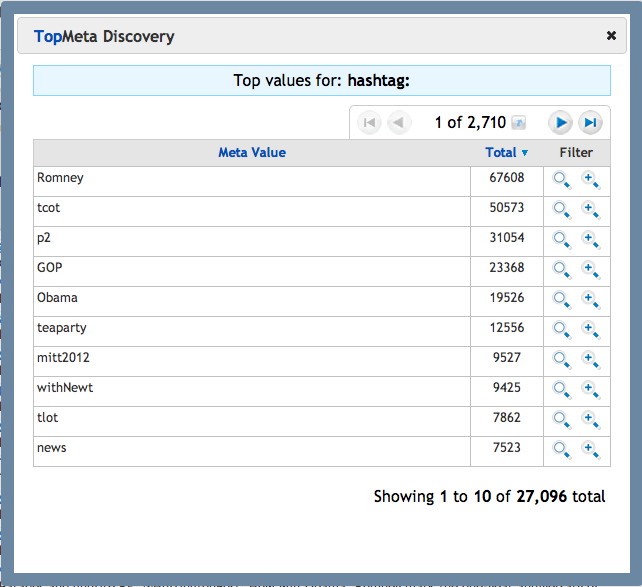Click the '1 of 2,710' page indicator
The width and height of the screenshot is (642, 587).
pos(470,122)
